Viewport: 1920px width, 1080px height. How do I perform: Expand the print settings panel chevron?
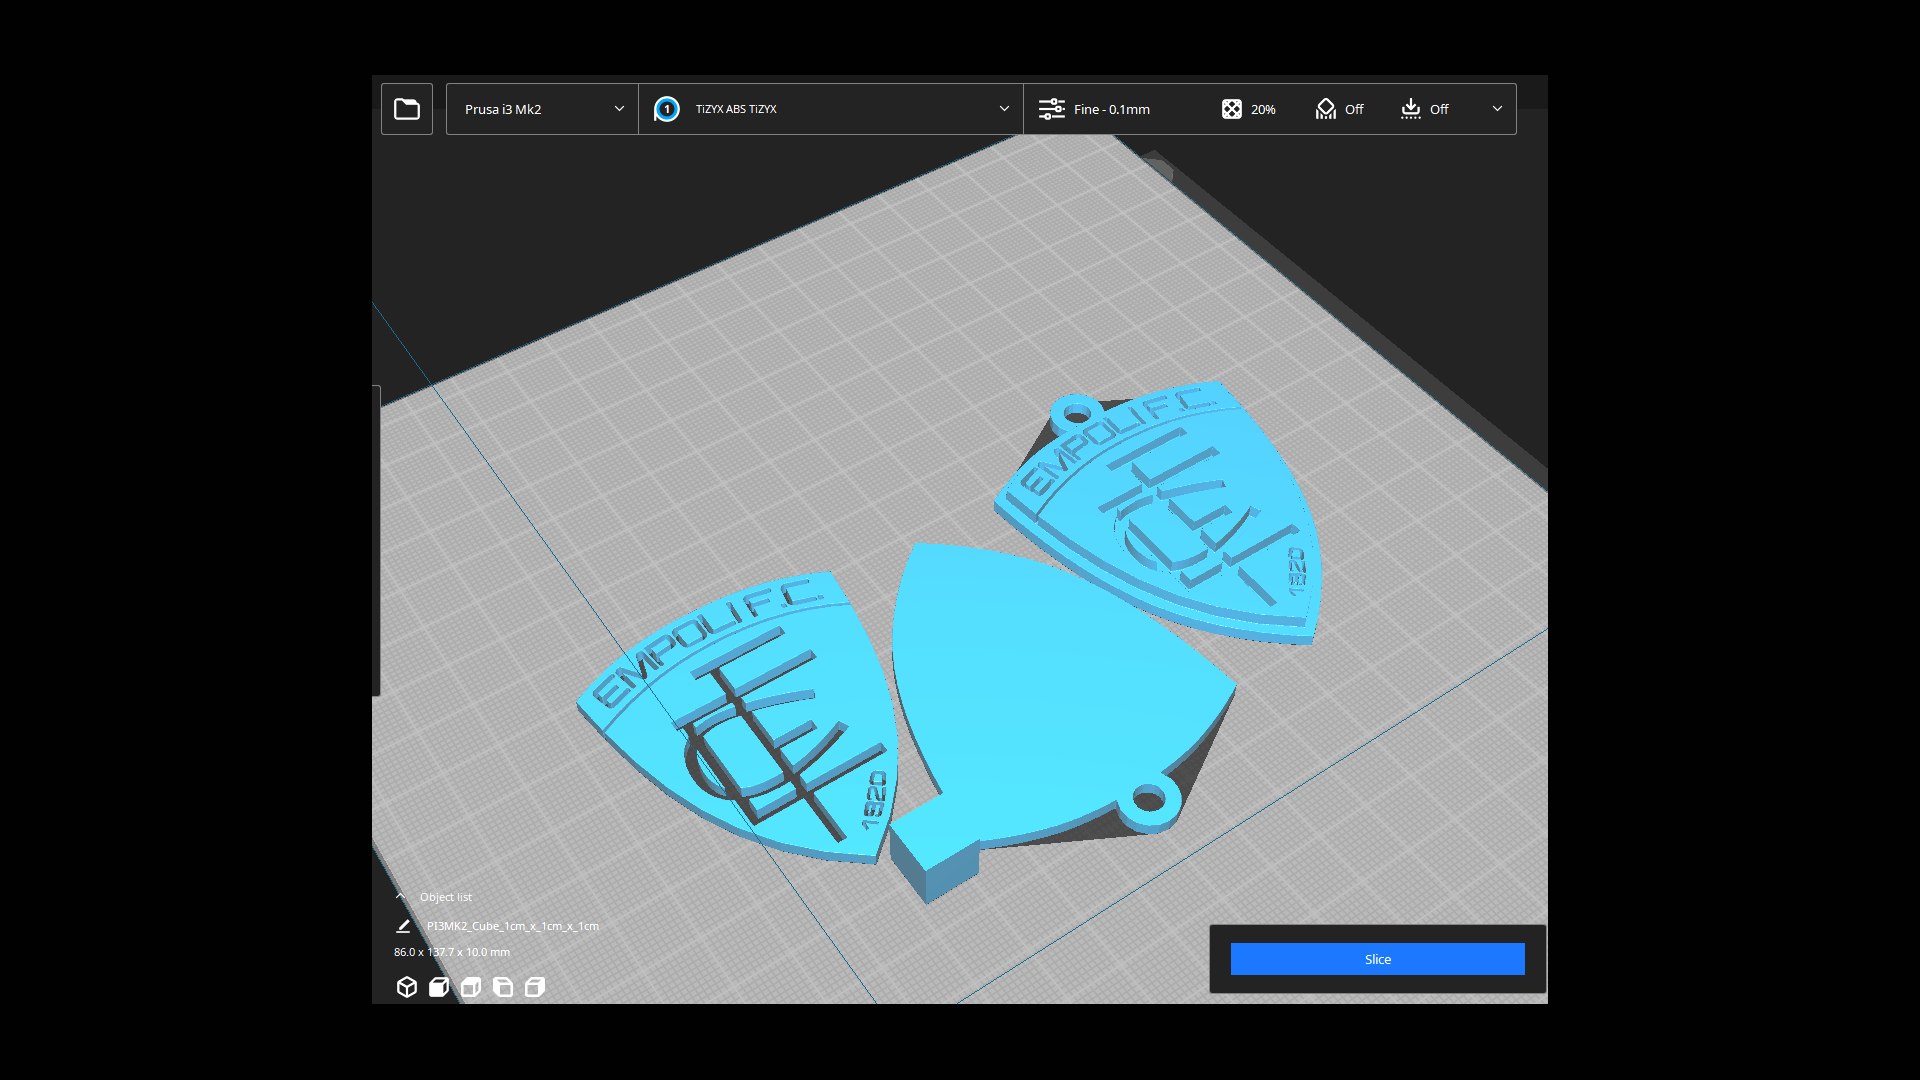(1497, 109)
